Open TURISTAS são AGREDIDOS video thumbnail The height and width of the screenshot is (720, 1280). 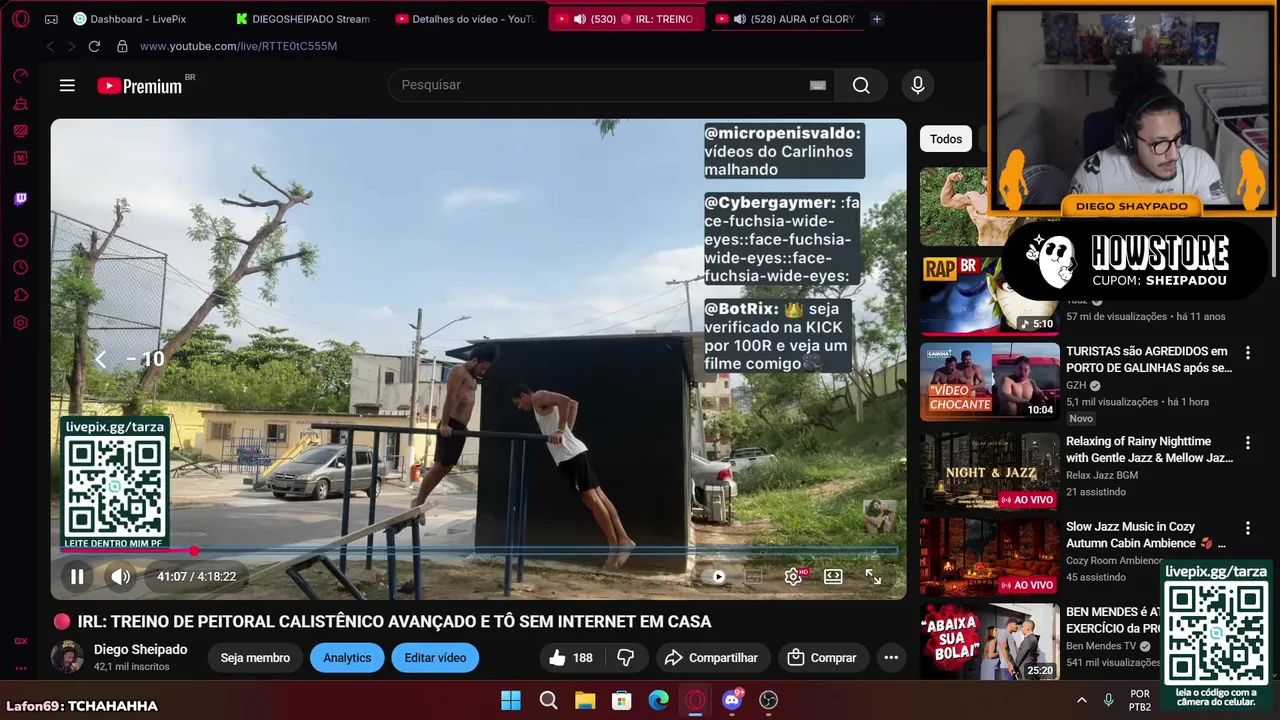point(990,381)
